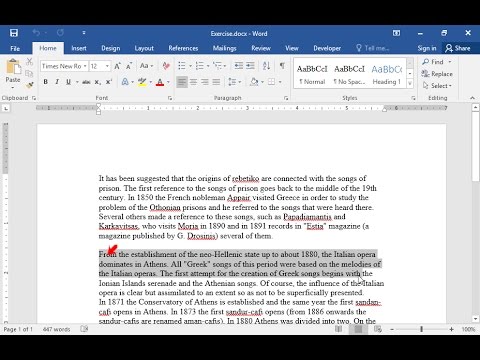
Task: Justify the paragraph text
Action: (216, 82)
